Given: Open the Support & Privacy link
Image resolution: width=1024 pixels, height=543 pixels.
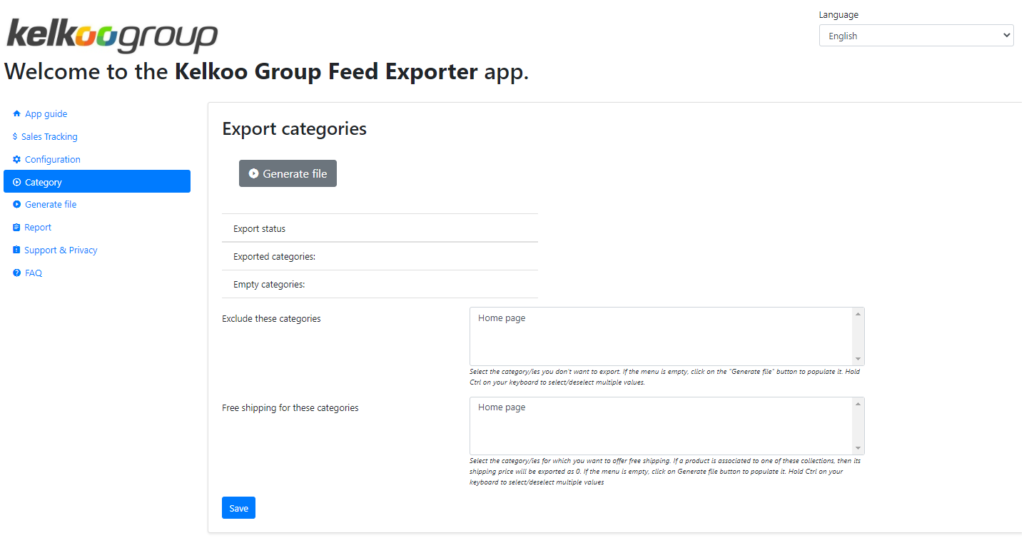Looking at the screenshot, I should [61, 250].
